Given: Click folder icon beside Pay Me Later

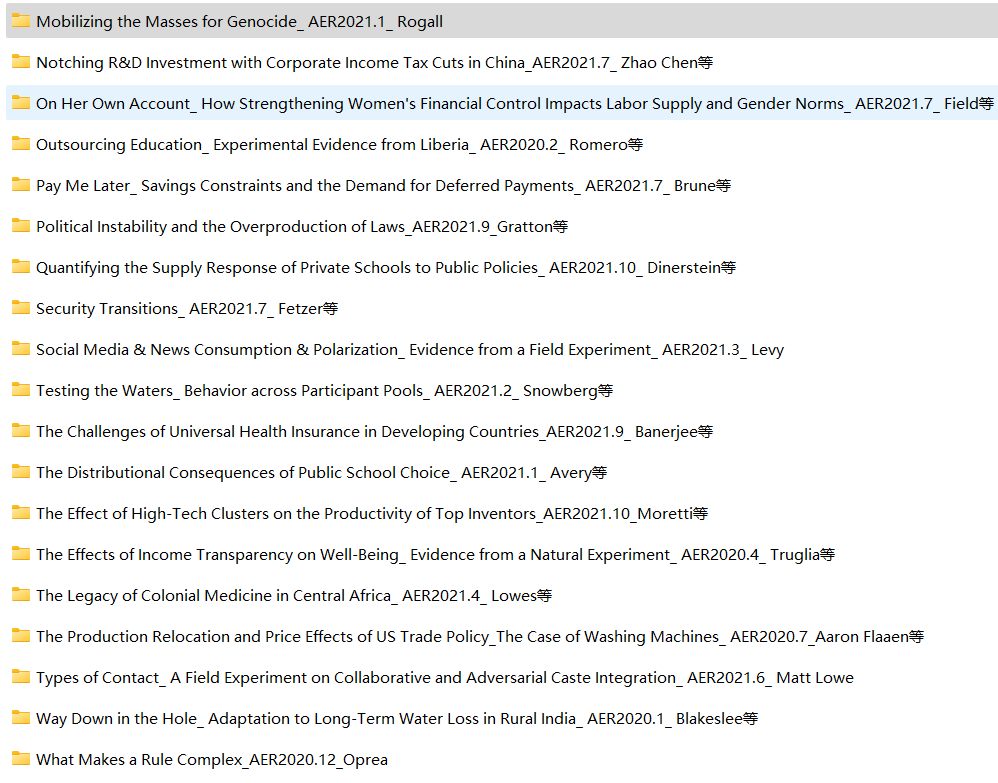Looking at the screenshot, I should tap(20, 185).
